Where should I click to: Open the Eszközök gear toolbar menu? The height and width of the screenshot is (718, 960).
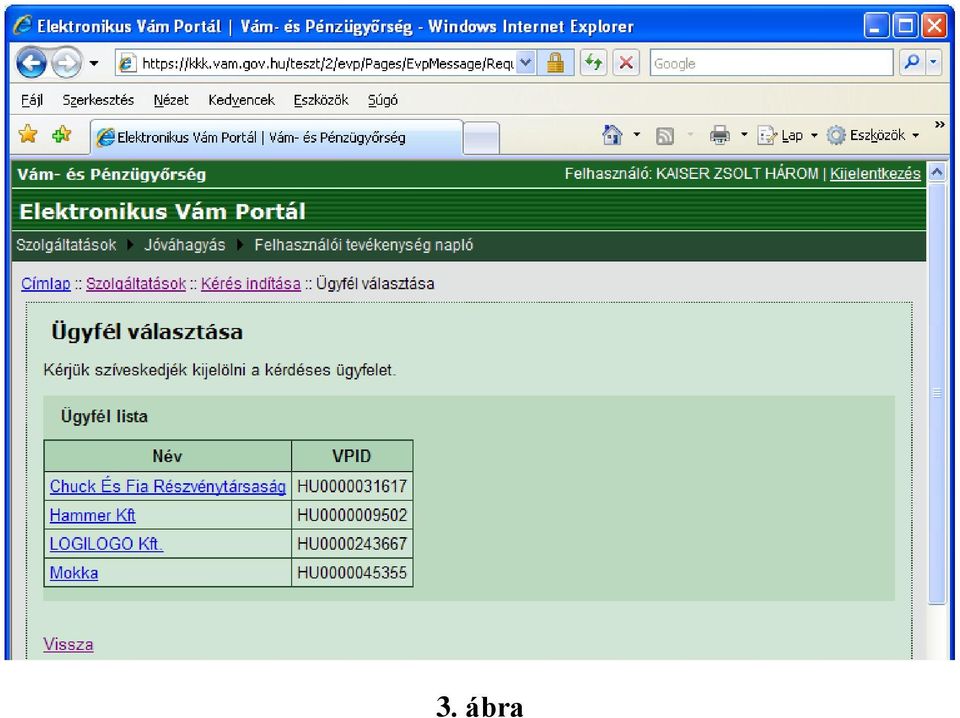click(x=872, y=135)
